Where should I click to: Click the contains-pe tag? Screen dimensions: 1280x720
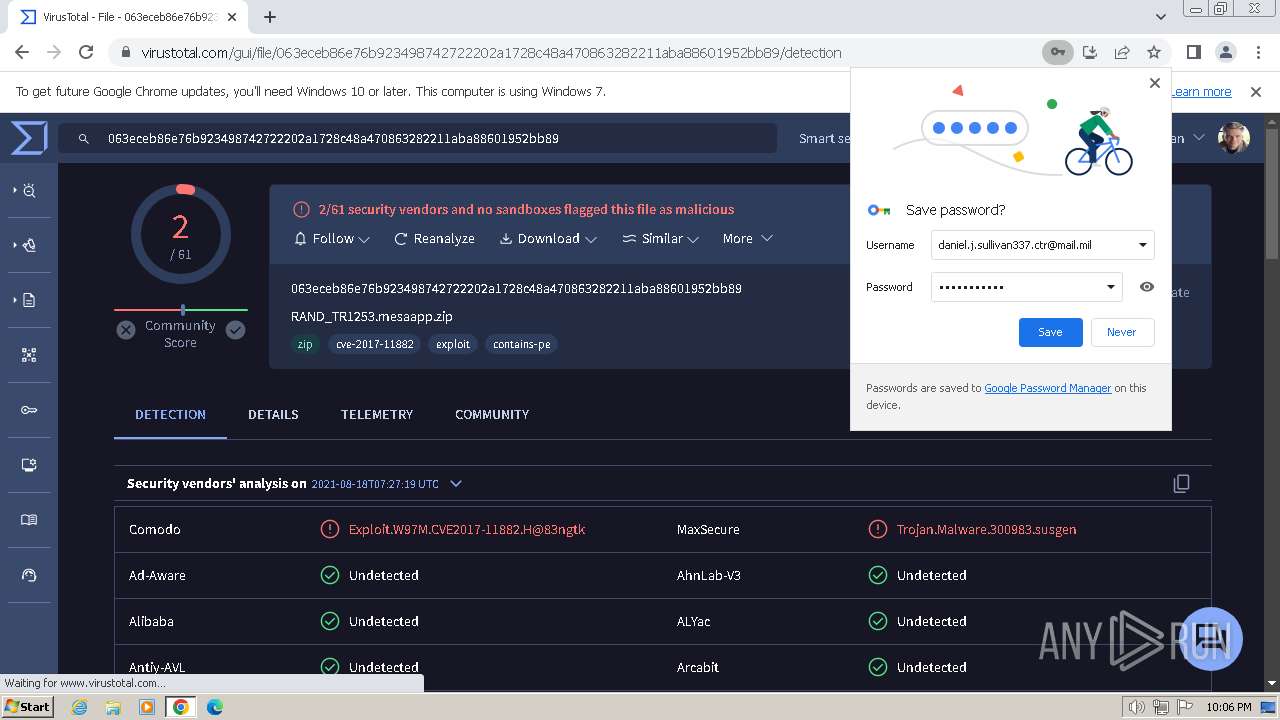(x=522, y=344)
